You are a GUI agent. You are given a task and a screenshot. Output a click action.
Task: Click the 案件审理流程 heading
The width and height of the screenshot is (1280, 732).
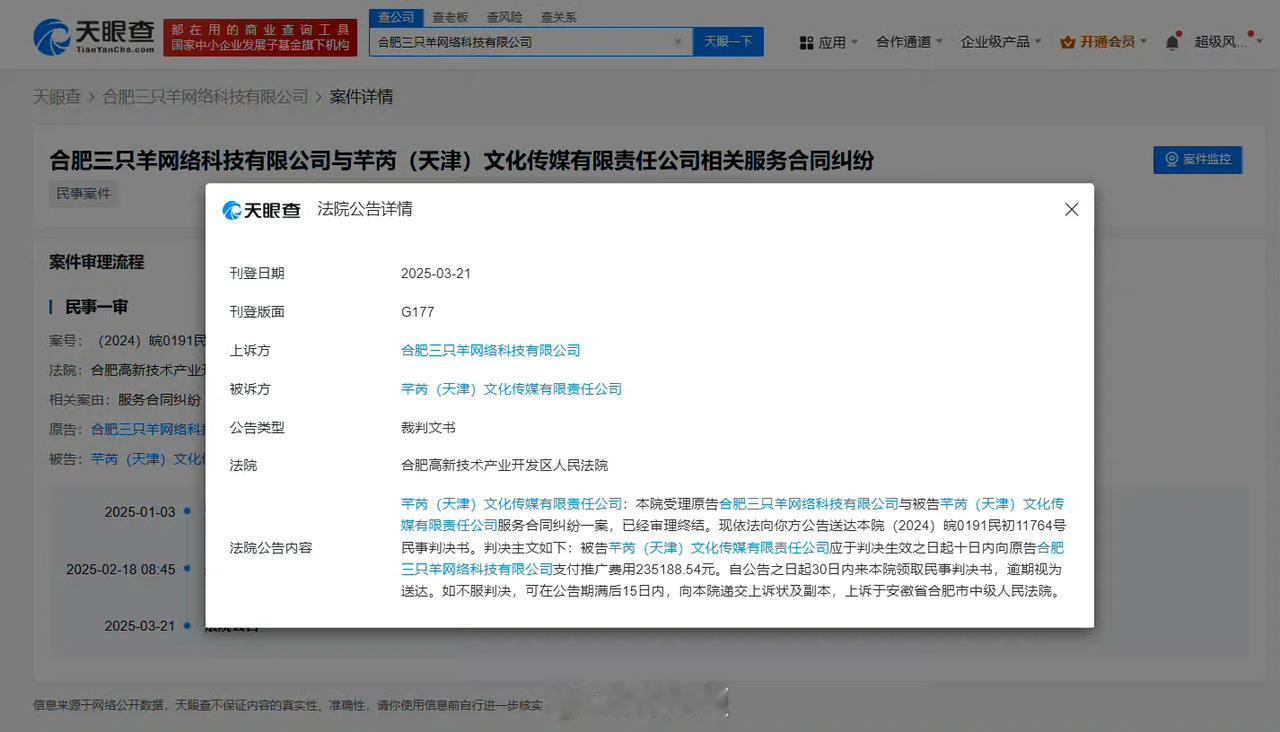click(x=97, y=262)
